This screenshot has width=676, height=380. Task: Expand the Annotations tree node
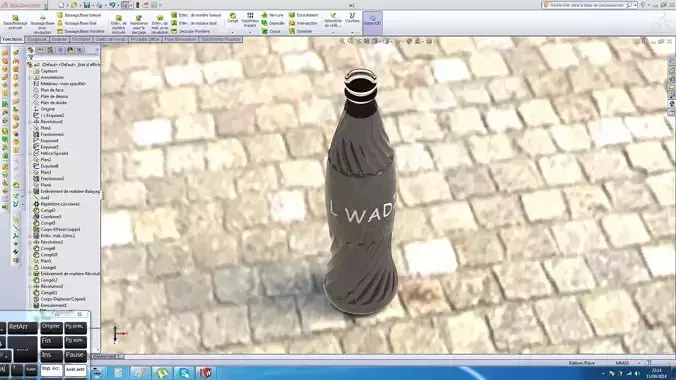[31, 77]
